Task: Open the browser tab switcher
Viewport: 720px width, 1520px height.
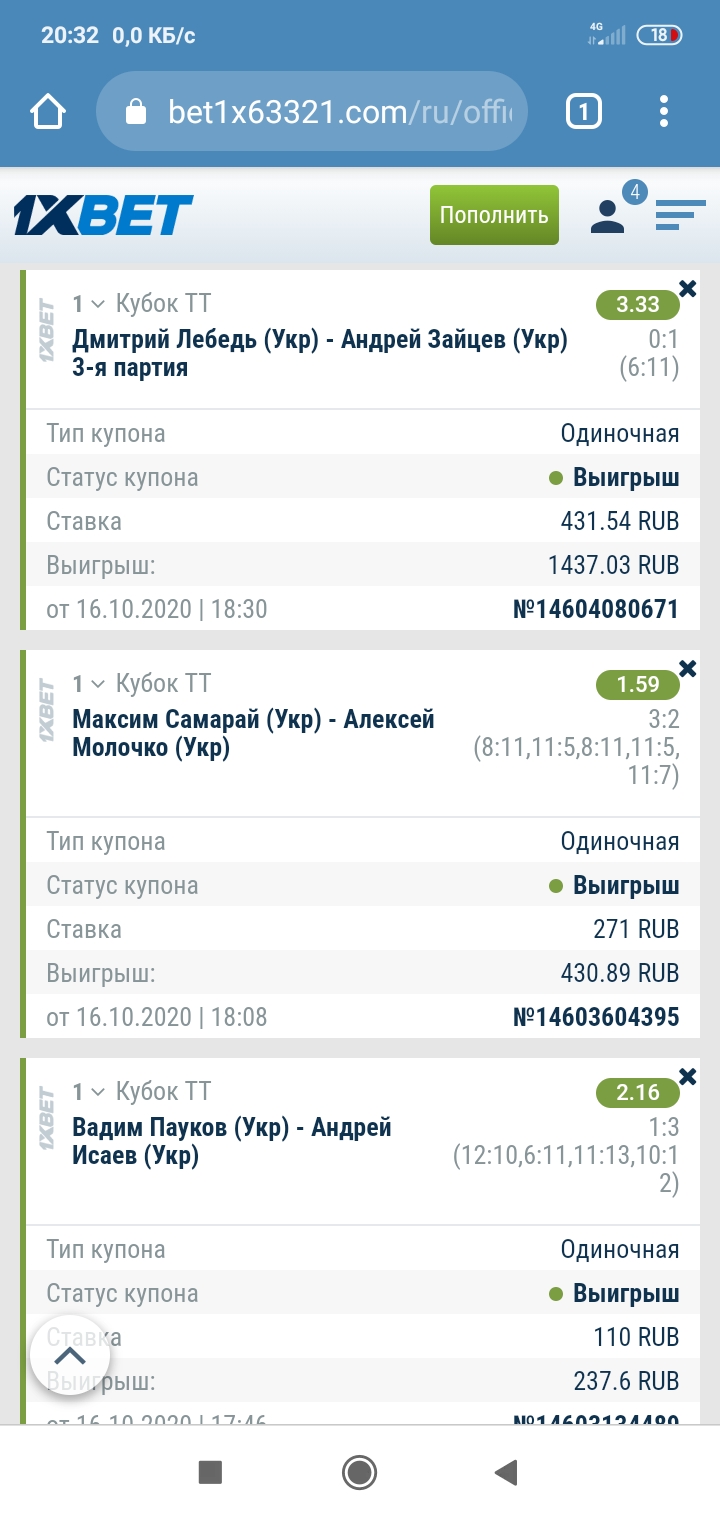Action: tap(584, 111)
